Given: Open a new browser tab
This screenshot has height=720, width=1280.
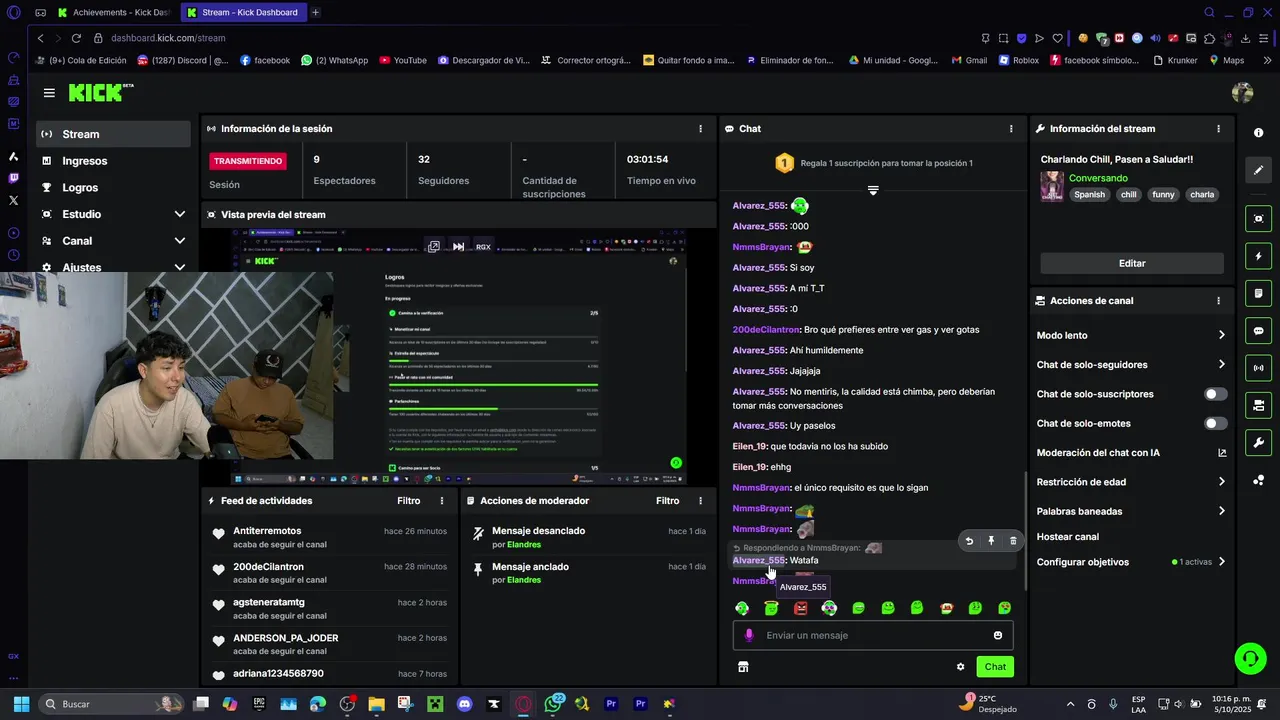Looking at the screenshot, I should pyautogui.click(x=315, y=12).
